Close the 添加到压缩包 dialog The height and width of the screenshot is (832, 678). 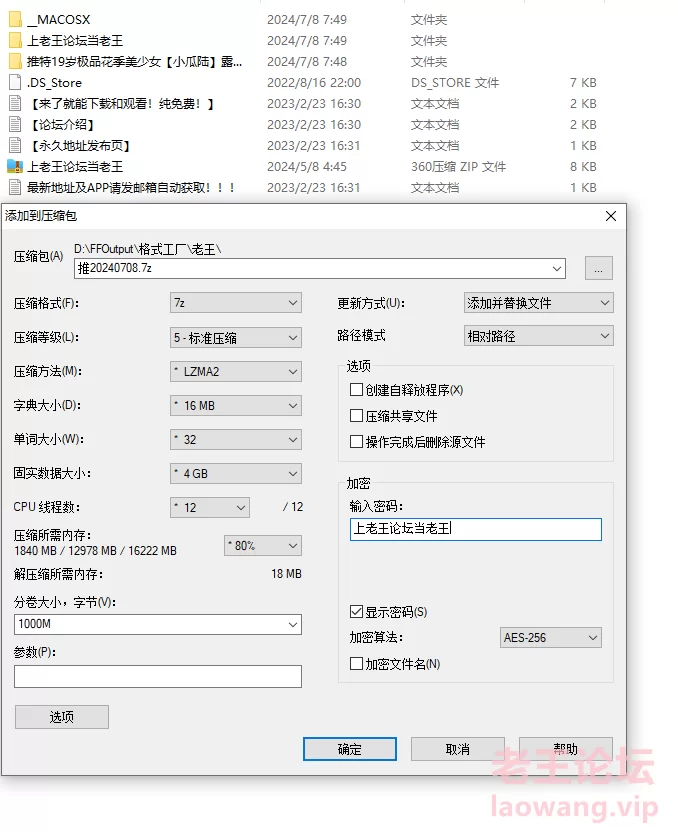click(611, 216)
